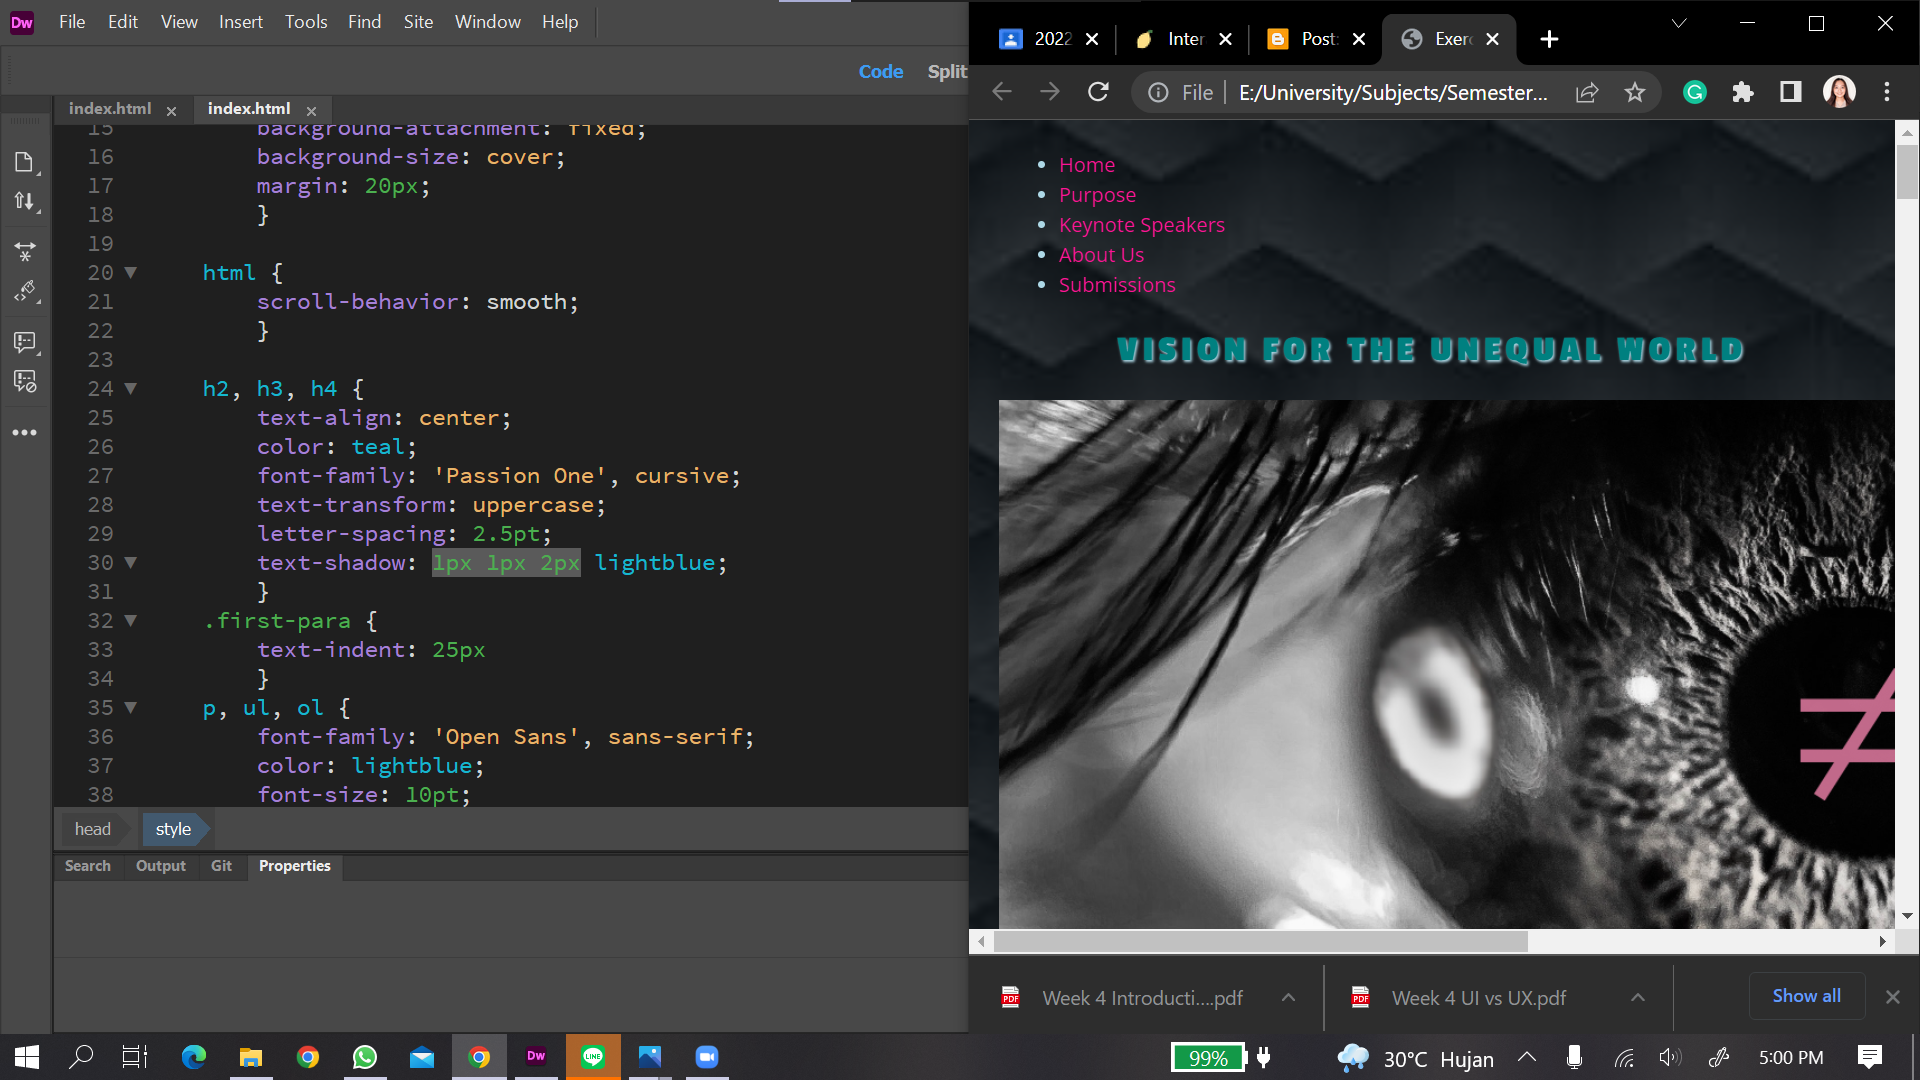Open the Insert menu
1920x1080 pixels.
tap(240, 22)
